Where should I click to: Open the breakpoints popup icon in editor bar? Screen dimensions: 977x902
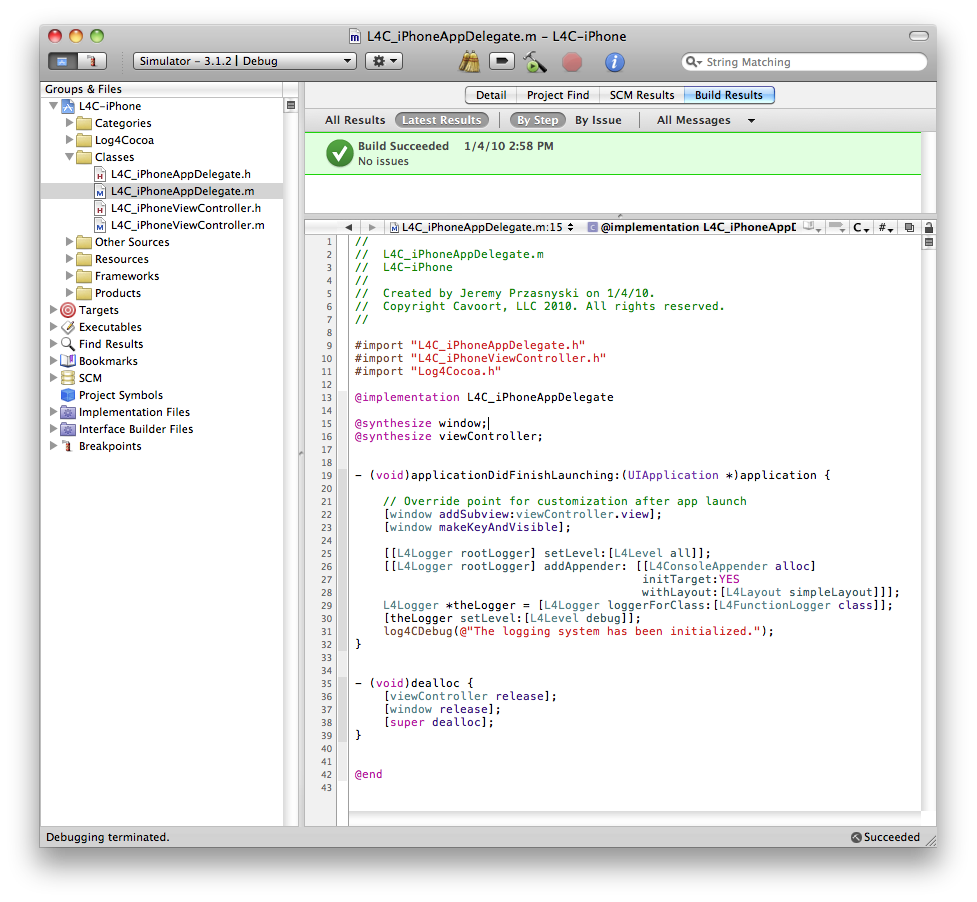(x=836, y=227)
